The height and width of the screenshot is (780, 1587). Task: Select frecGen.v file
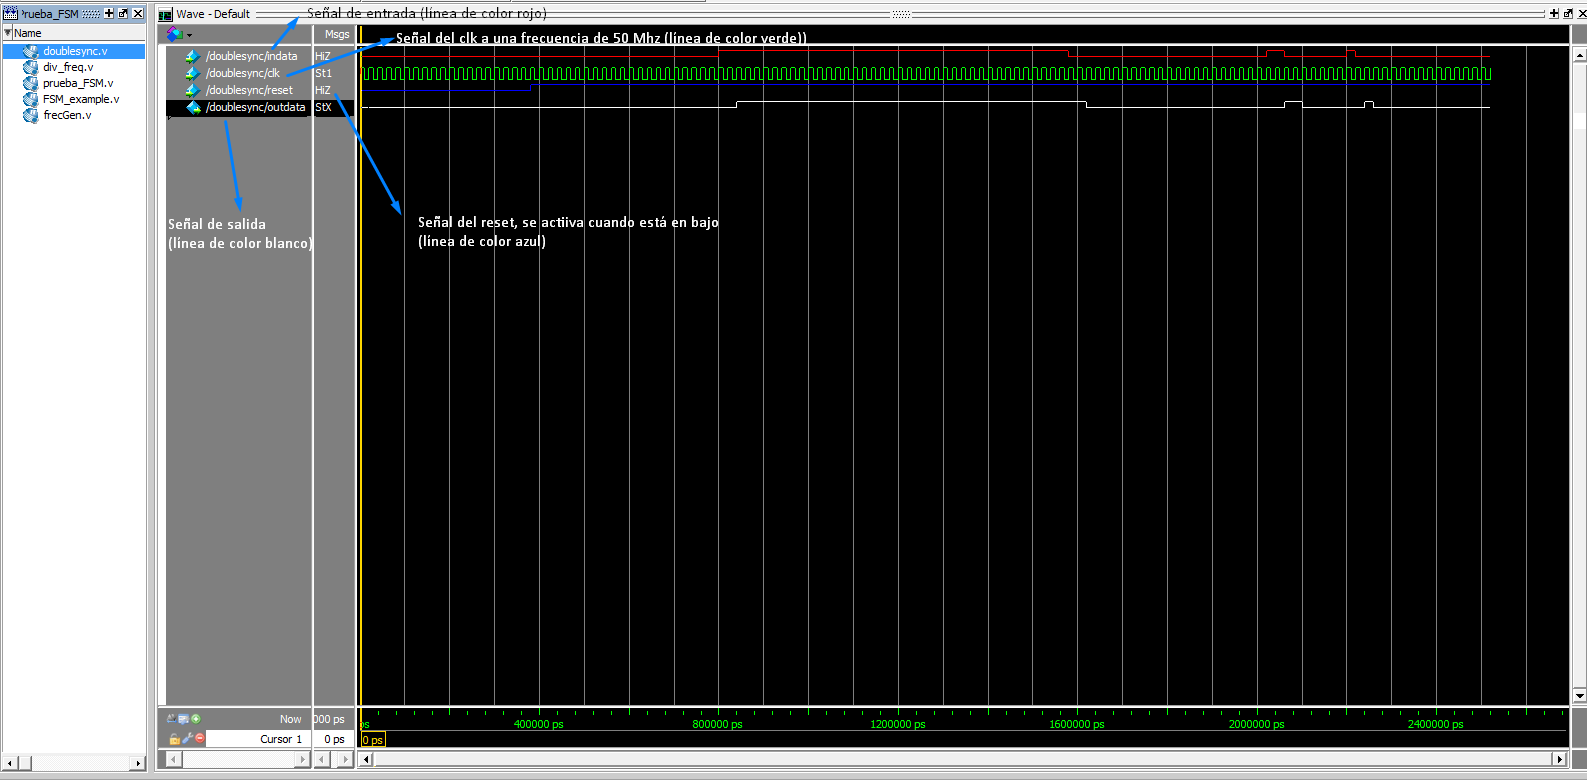[x=67, y=115]
